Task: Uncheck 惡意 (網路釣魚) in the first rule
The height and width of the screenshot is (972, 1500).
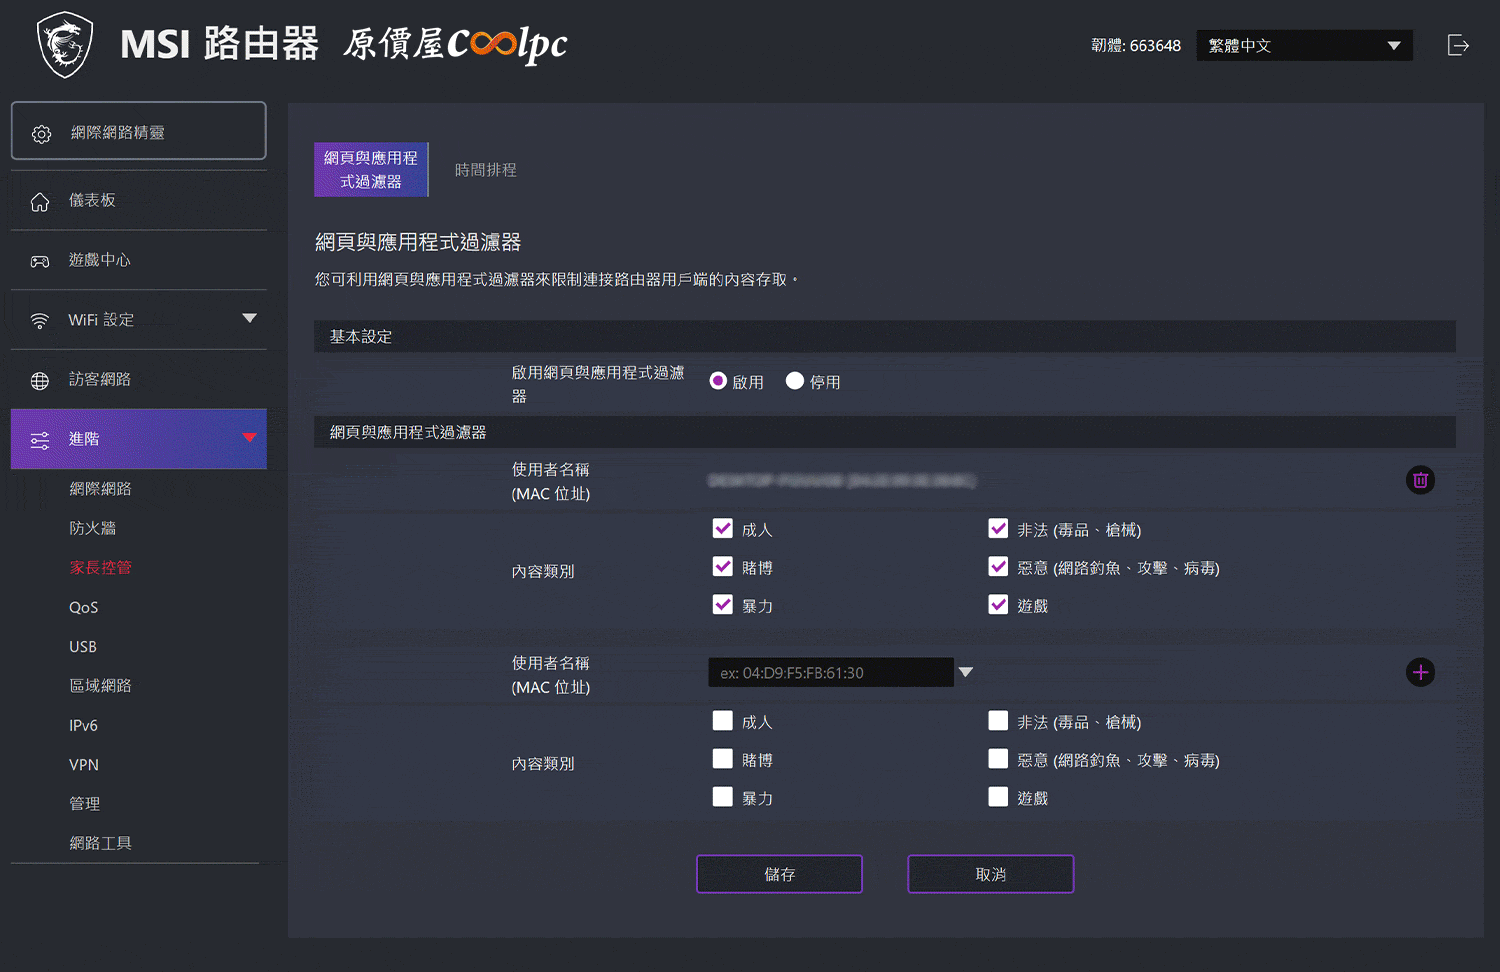Action: 998,566
